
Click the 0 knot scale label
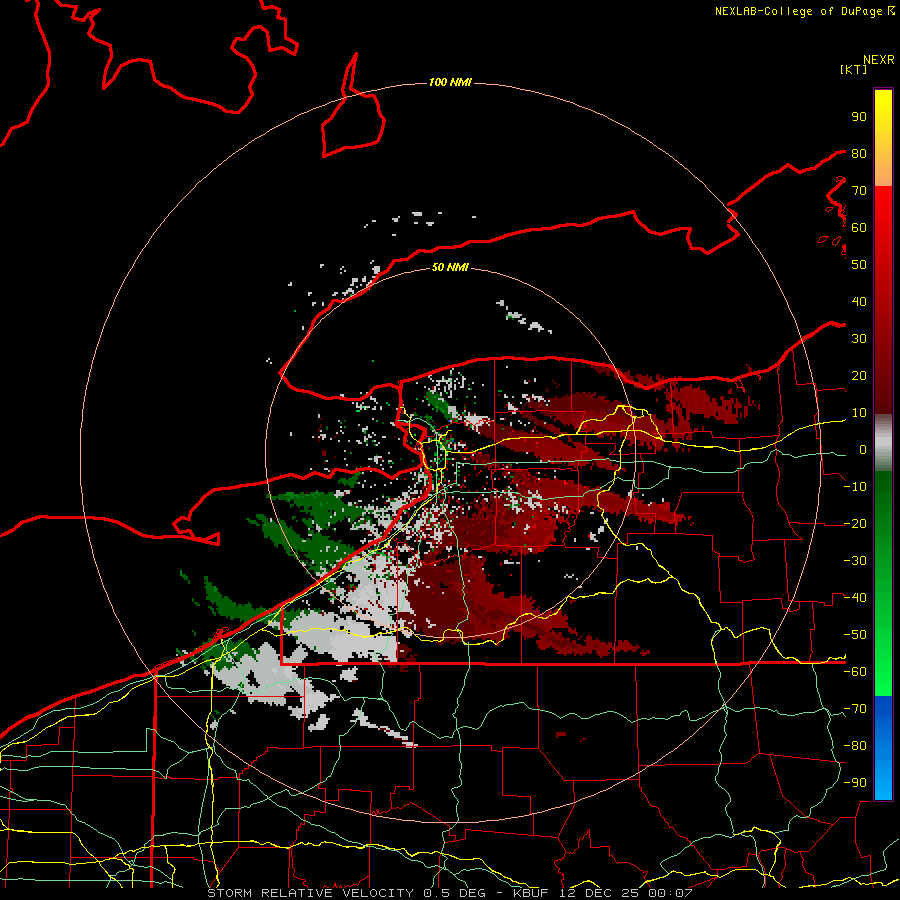[863, 449]
